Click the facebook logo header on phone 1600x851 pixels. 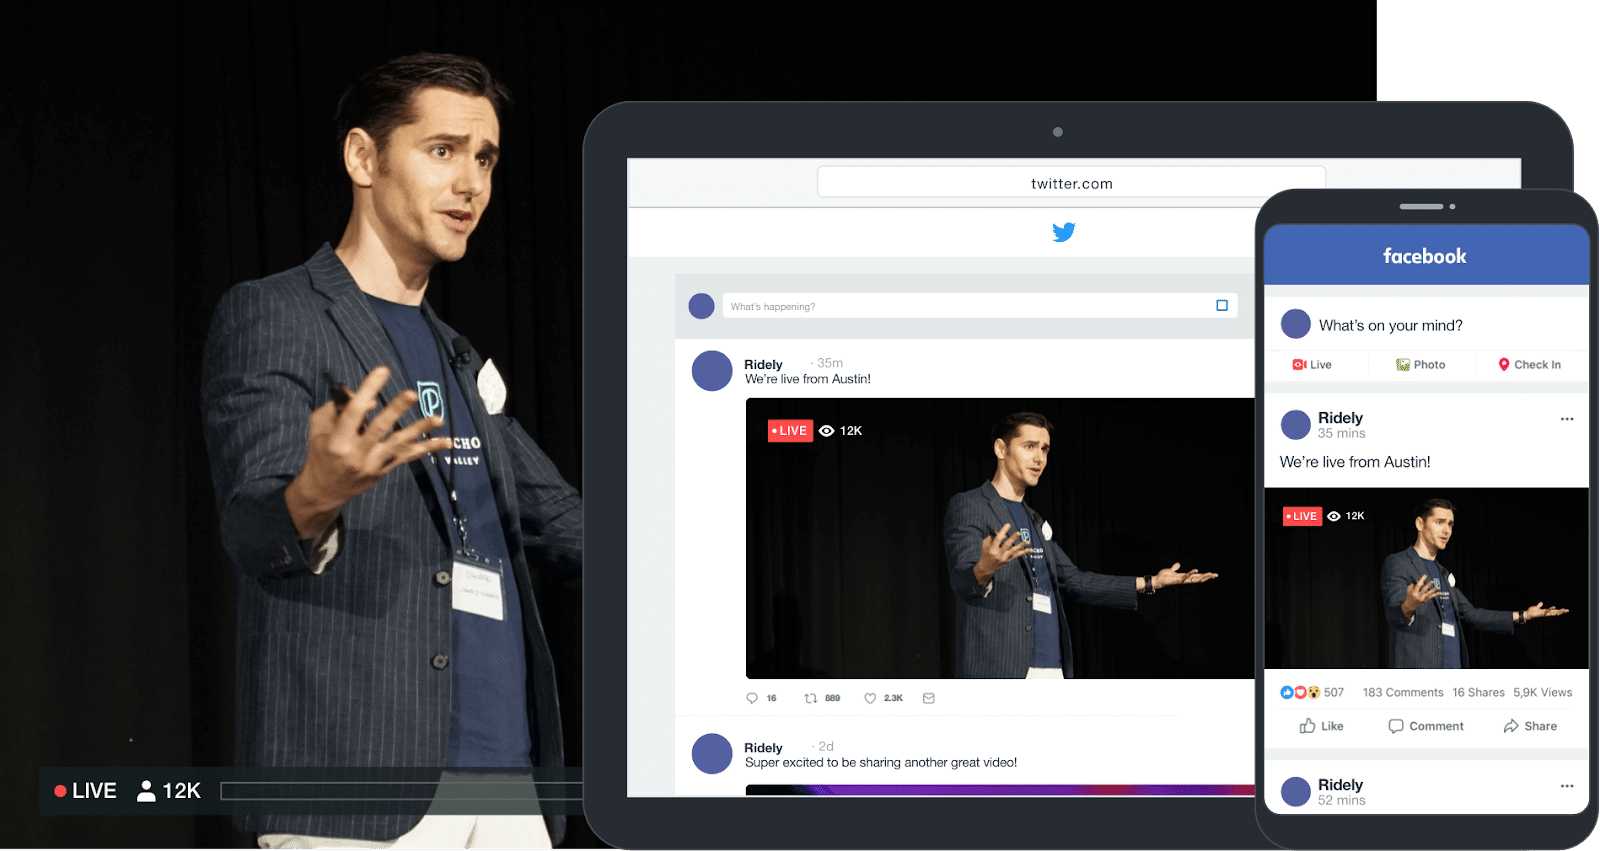[x=1424, y=256]
